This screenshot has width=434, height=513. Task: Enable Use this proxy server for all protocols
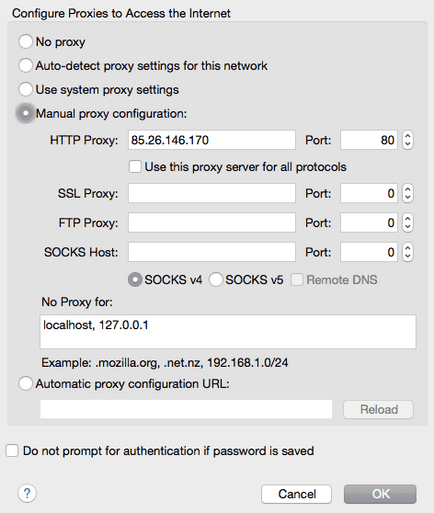coord(135,167)
